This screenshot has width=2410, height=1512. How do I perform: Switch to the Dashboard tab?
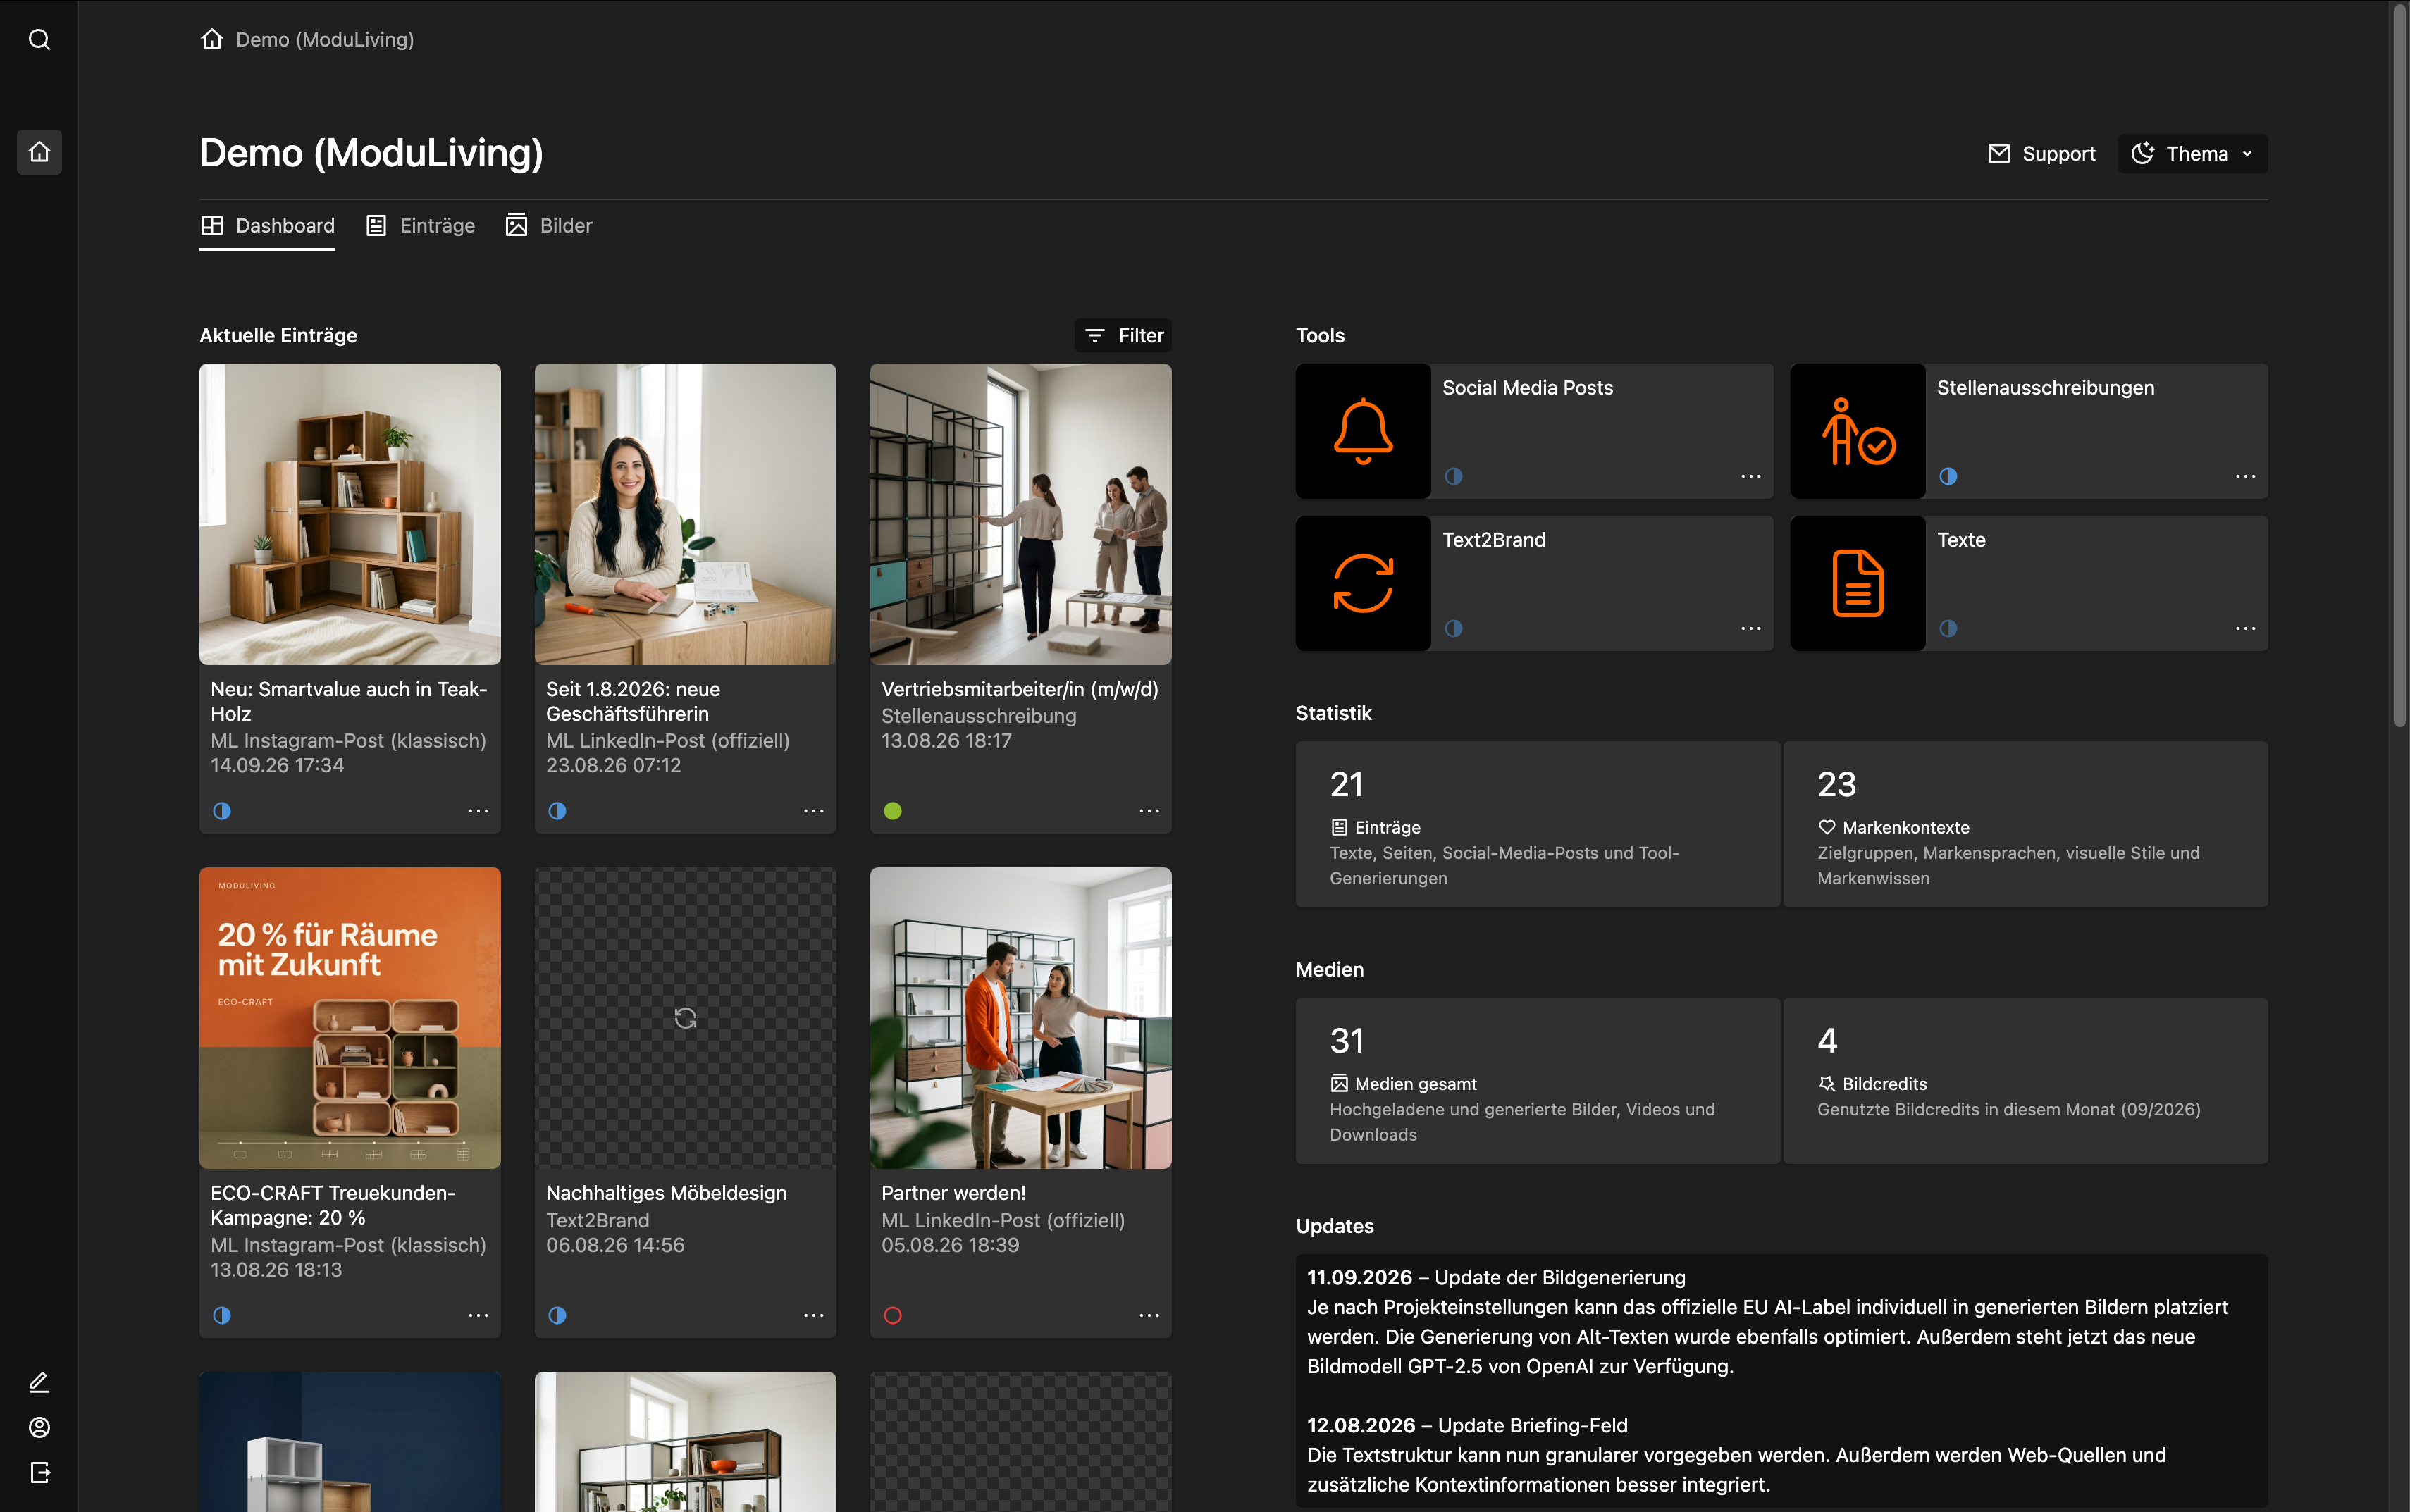click(267, 226)
